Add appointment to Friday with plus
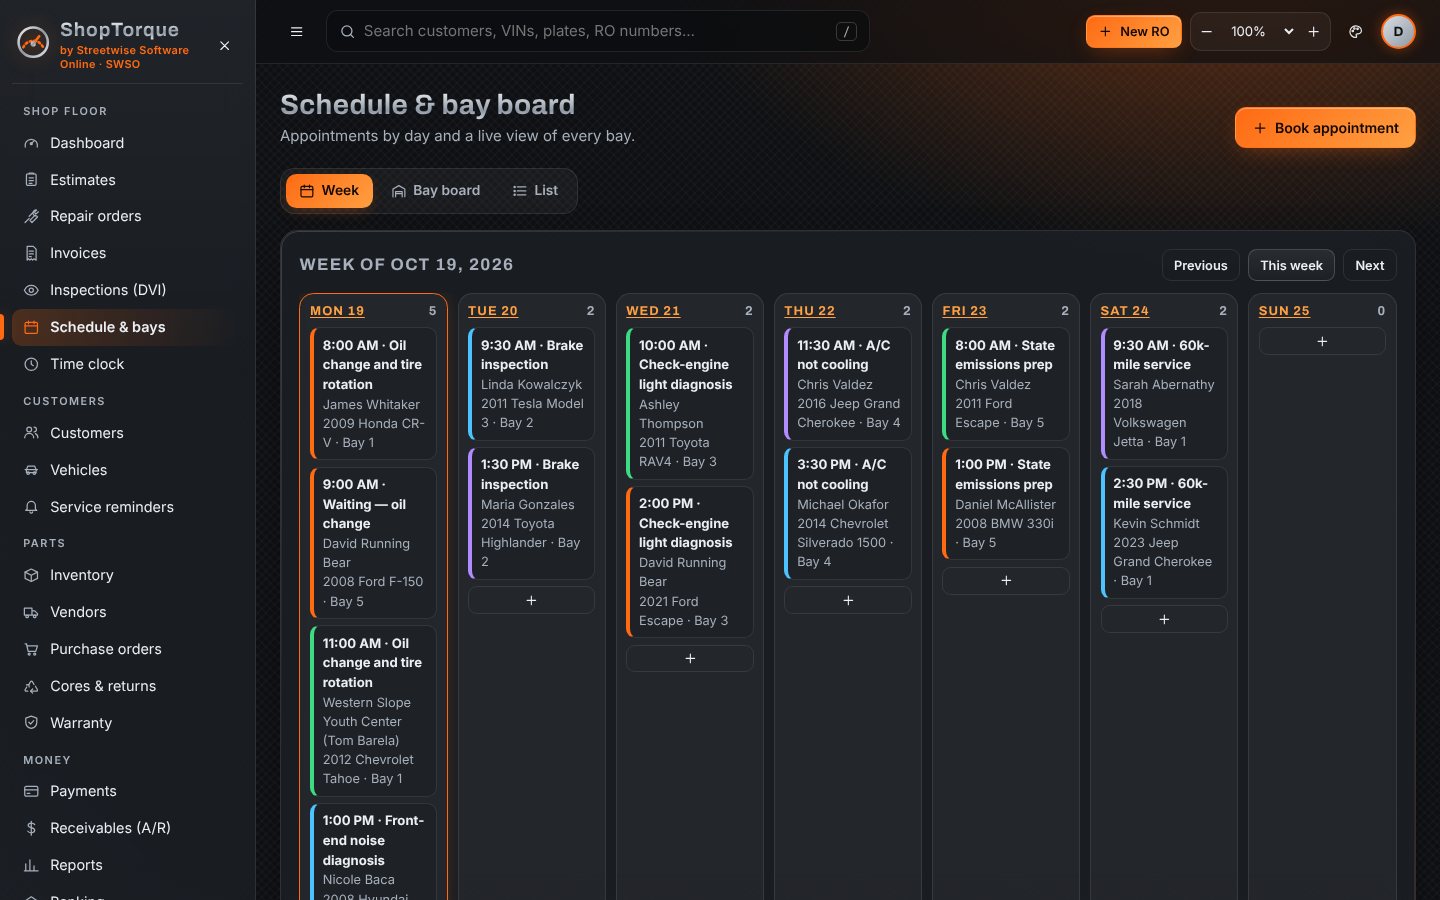 point(1006,581)
